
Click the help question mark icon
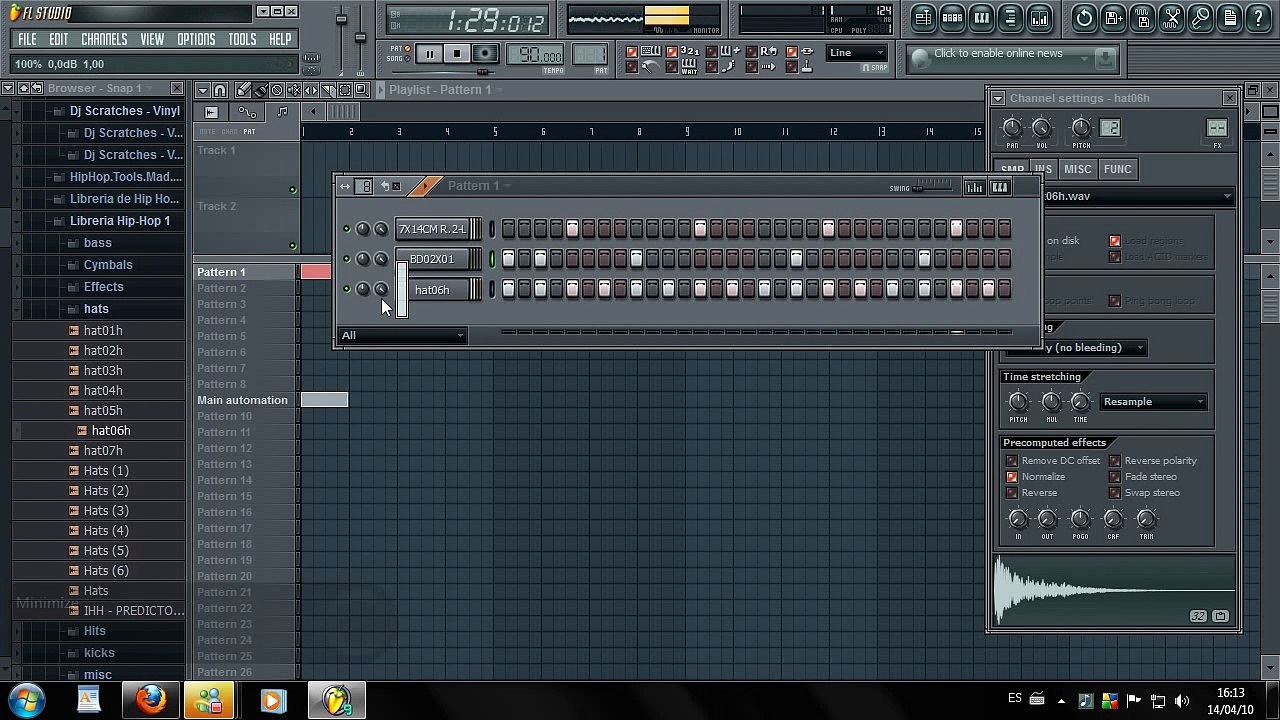coord(1258,17)
